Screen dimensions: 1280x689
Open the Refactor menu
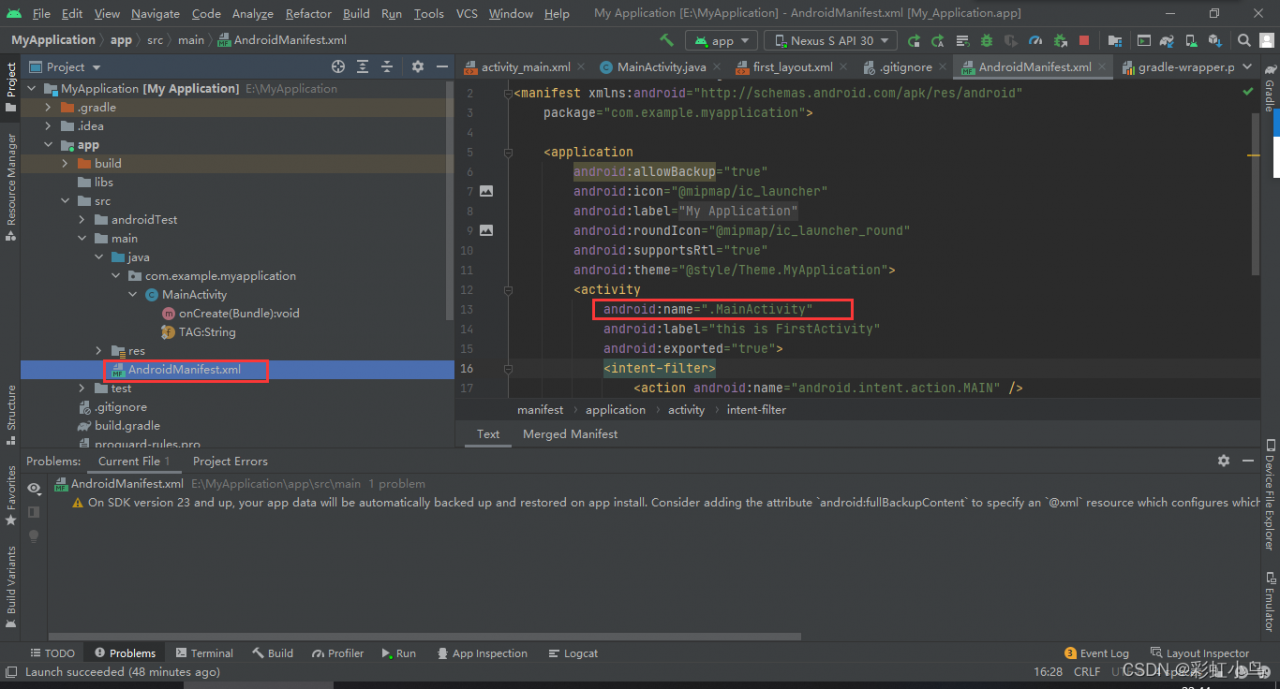(308, 13)
